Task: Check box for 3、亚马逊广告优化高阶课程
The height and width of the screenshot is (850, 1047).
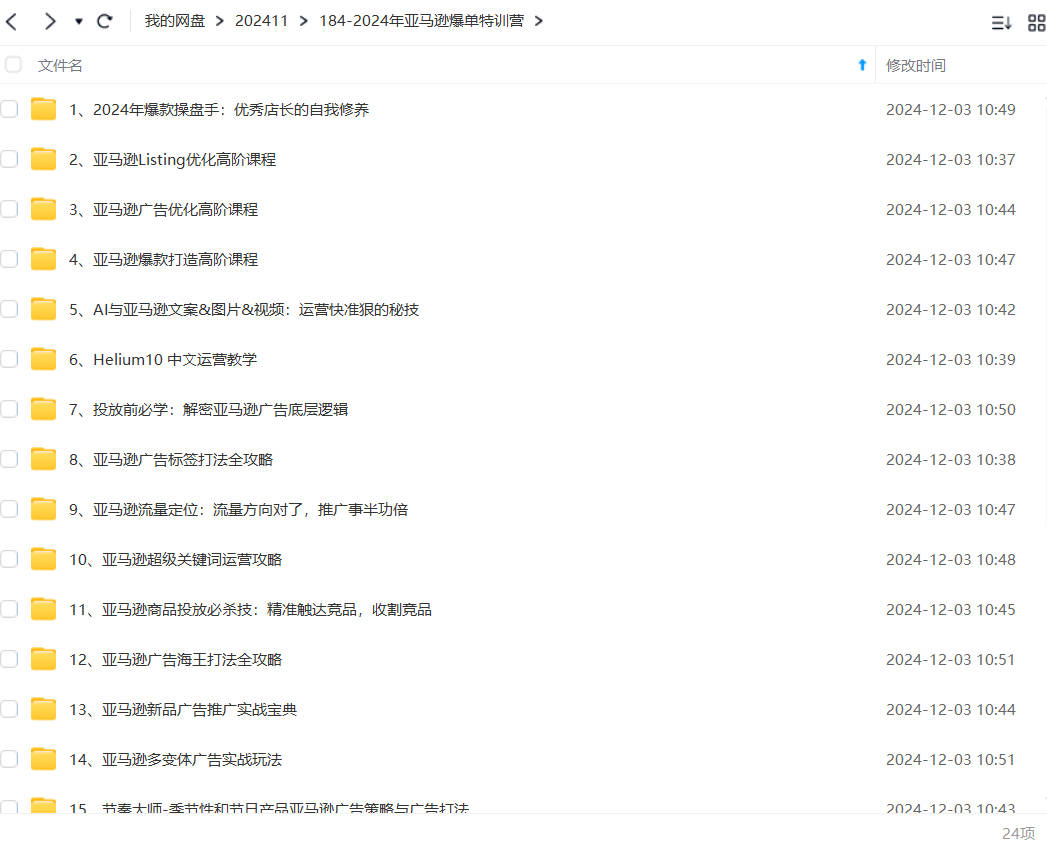Action: tap(9, 209)
